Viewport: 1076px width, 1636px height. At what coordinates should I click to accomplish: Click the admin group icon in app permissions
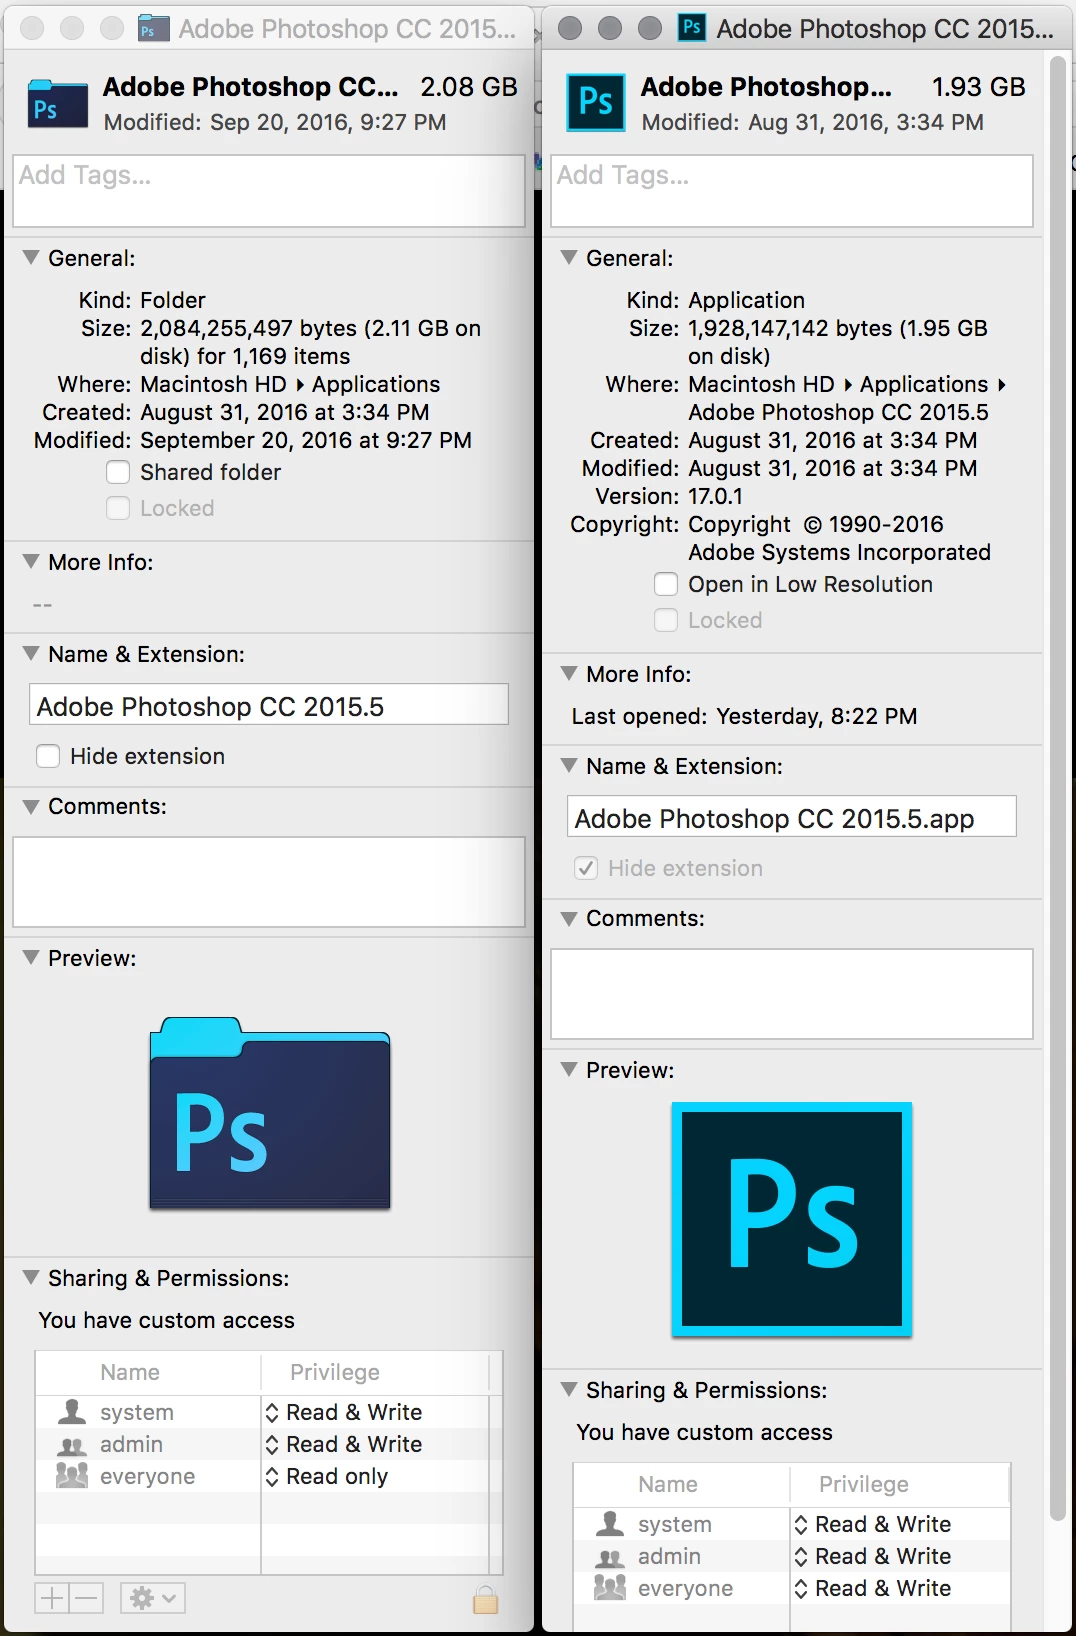(x=610, y=1557)
